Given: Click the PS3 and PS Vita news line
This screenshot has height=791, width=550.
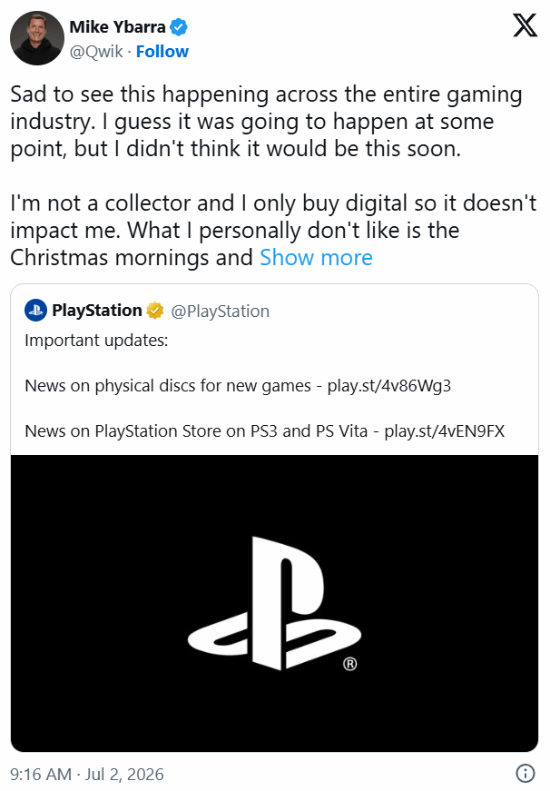Looking at the screenshot, I should coord(264,431).
